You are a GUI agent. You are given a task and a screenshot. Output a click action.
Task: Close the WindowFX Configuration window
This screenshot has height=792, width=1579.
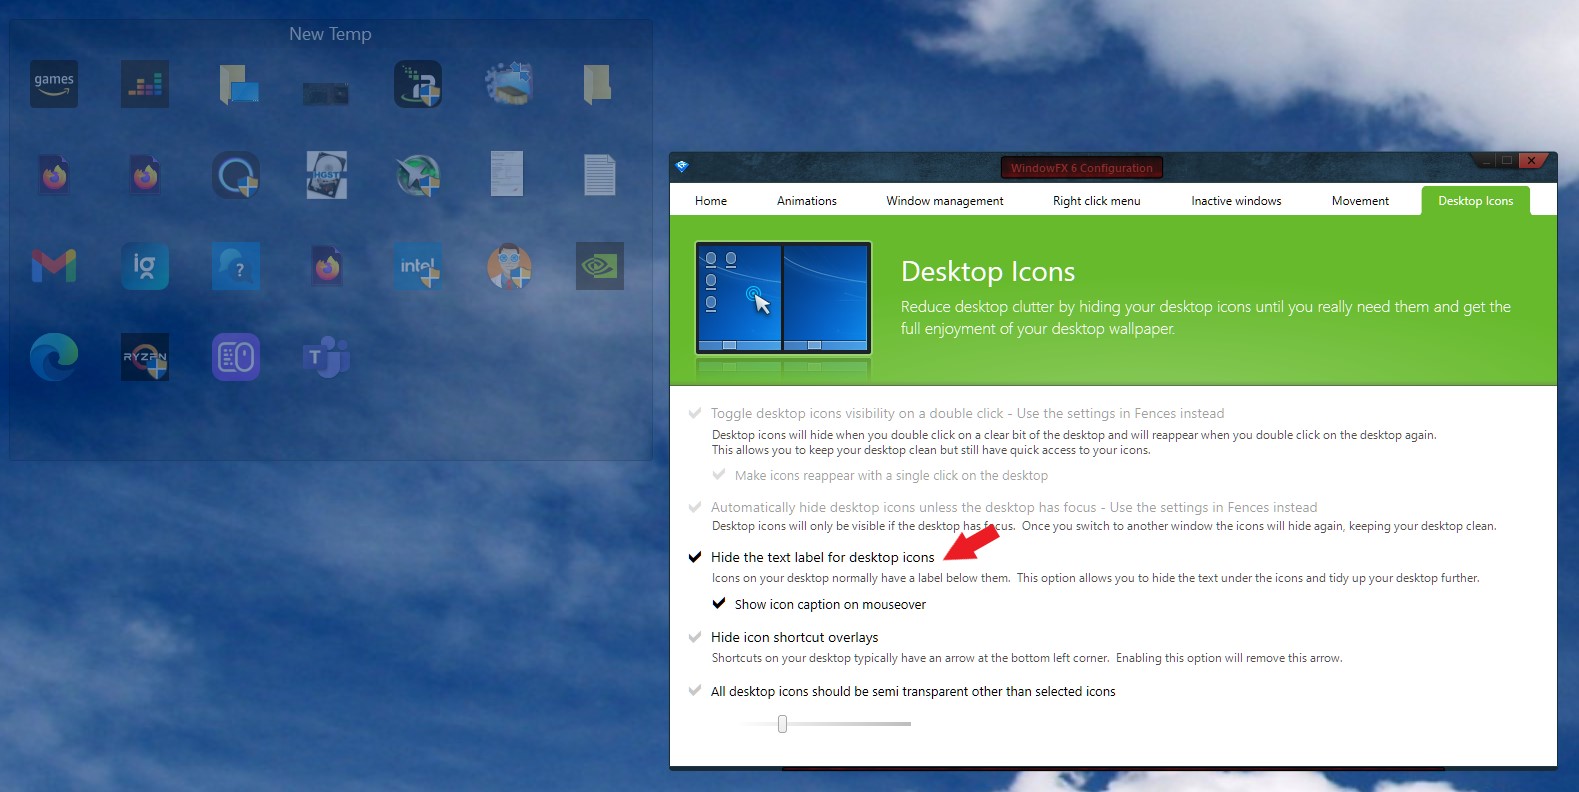click(1531, 160)
